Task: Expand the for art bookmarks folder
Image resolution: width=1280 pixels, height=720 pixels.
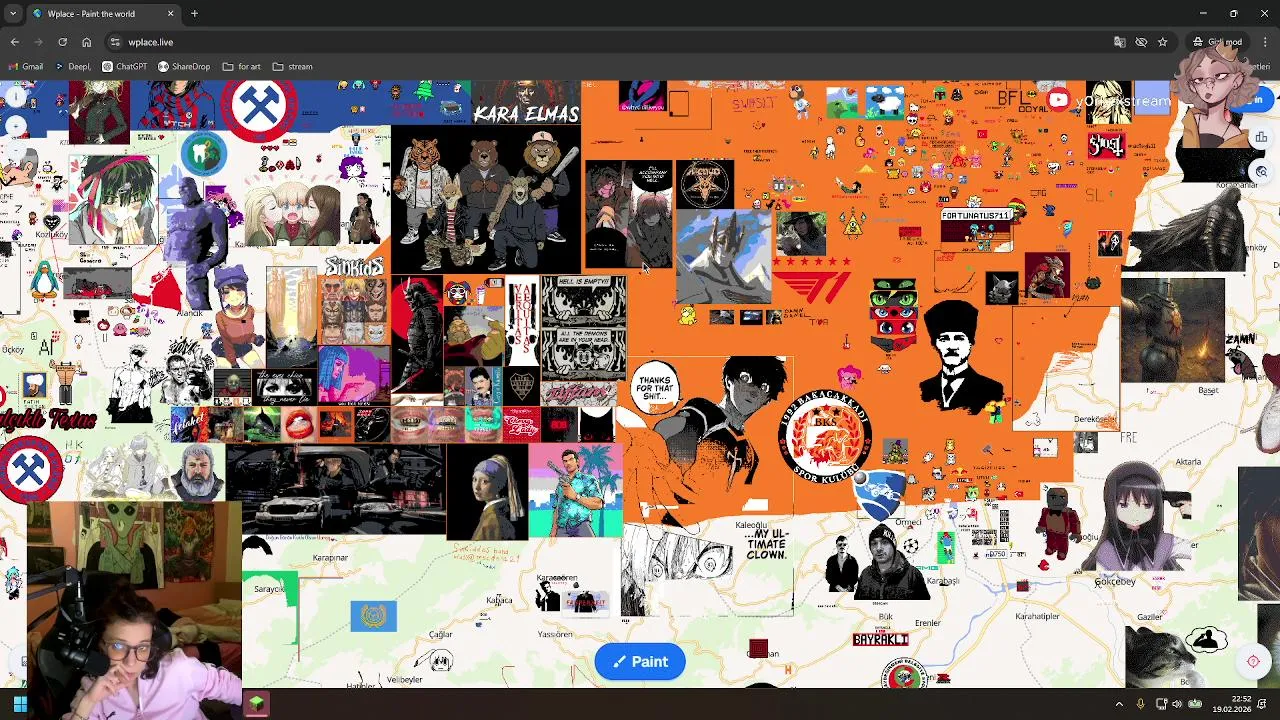Action: 242,67
